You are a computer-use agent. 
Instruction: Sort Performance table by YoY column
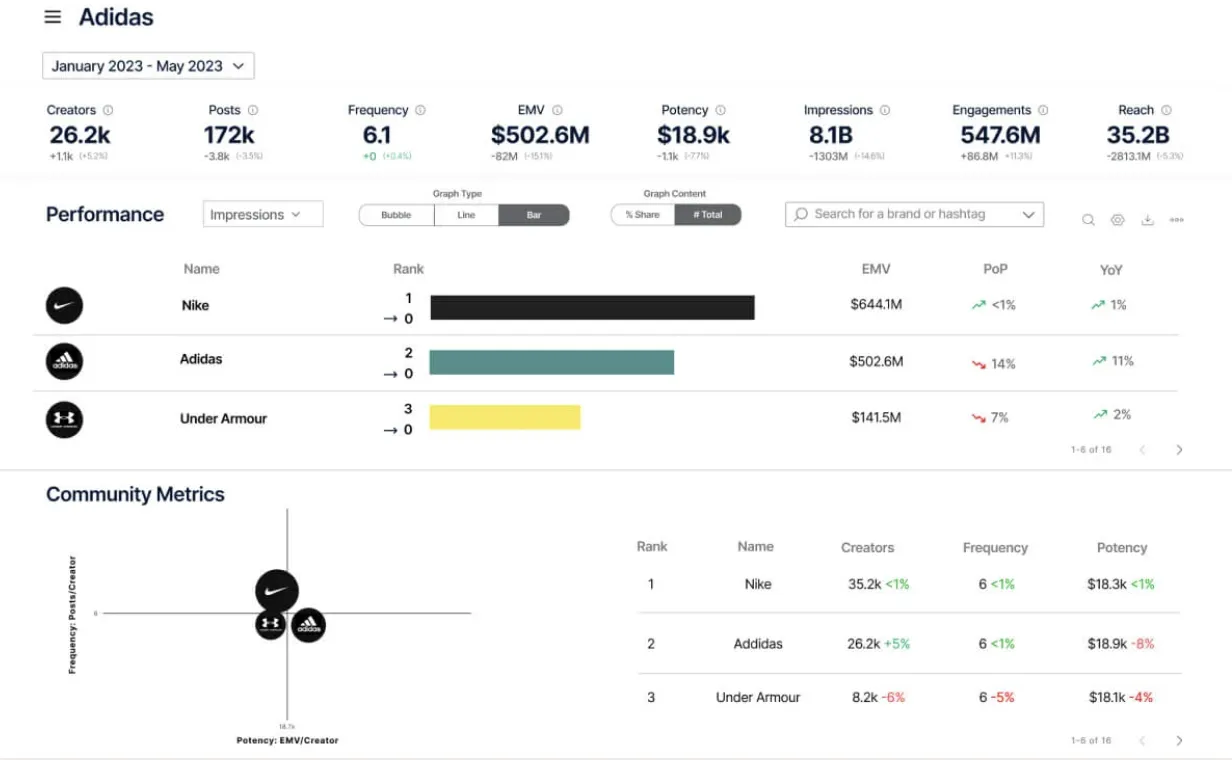tap(1112, 269)
